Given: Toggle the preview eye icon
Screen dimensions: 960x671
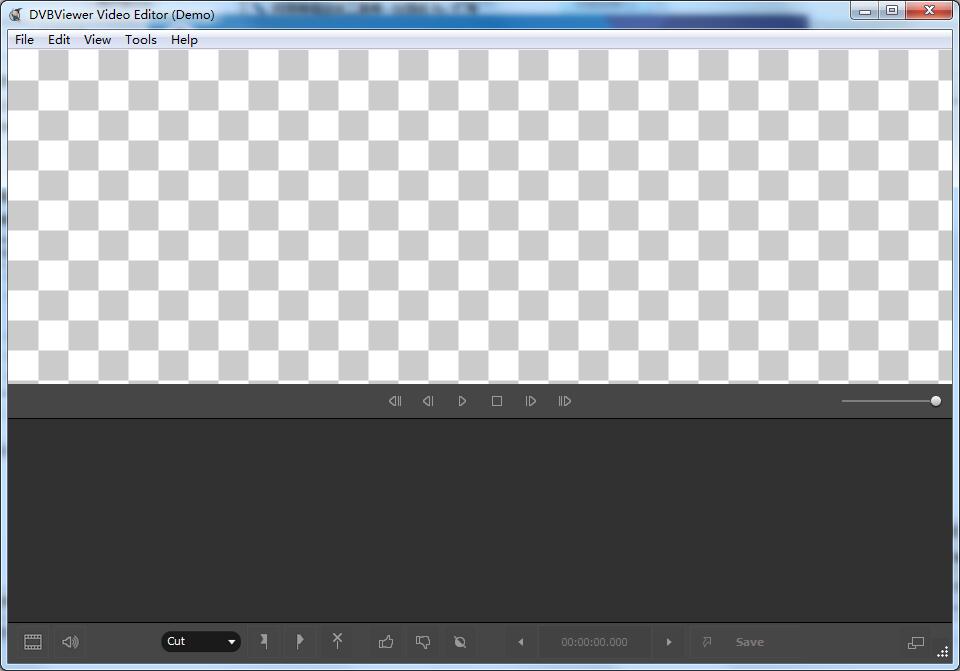Looking at the screenshot, I should [x=460, y=641].
